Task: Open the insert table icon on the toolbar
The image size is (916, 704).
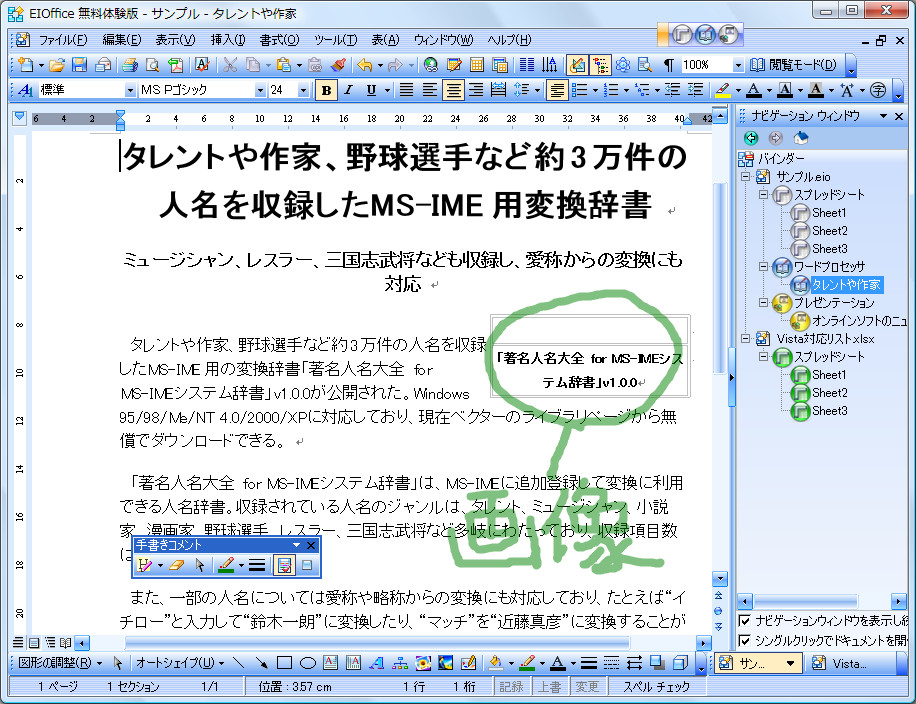Action: [x=475, y=65]
